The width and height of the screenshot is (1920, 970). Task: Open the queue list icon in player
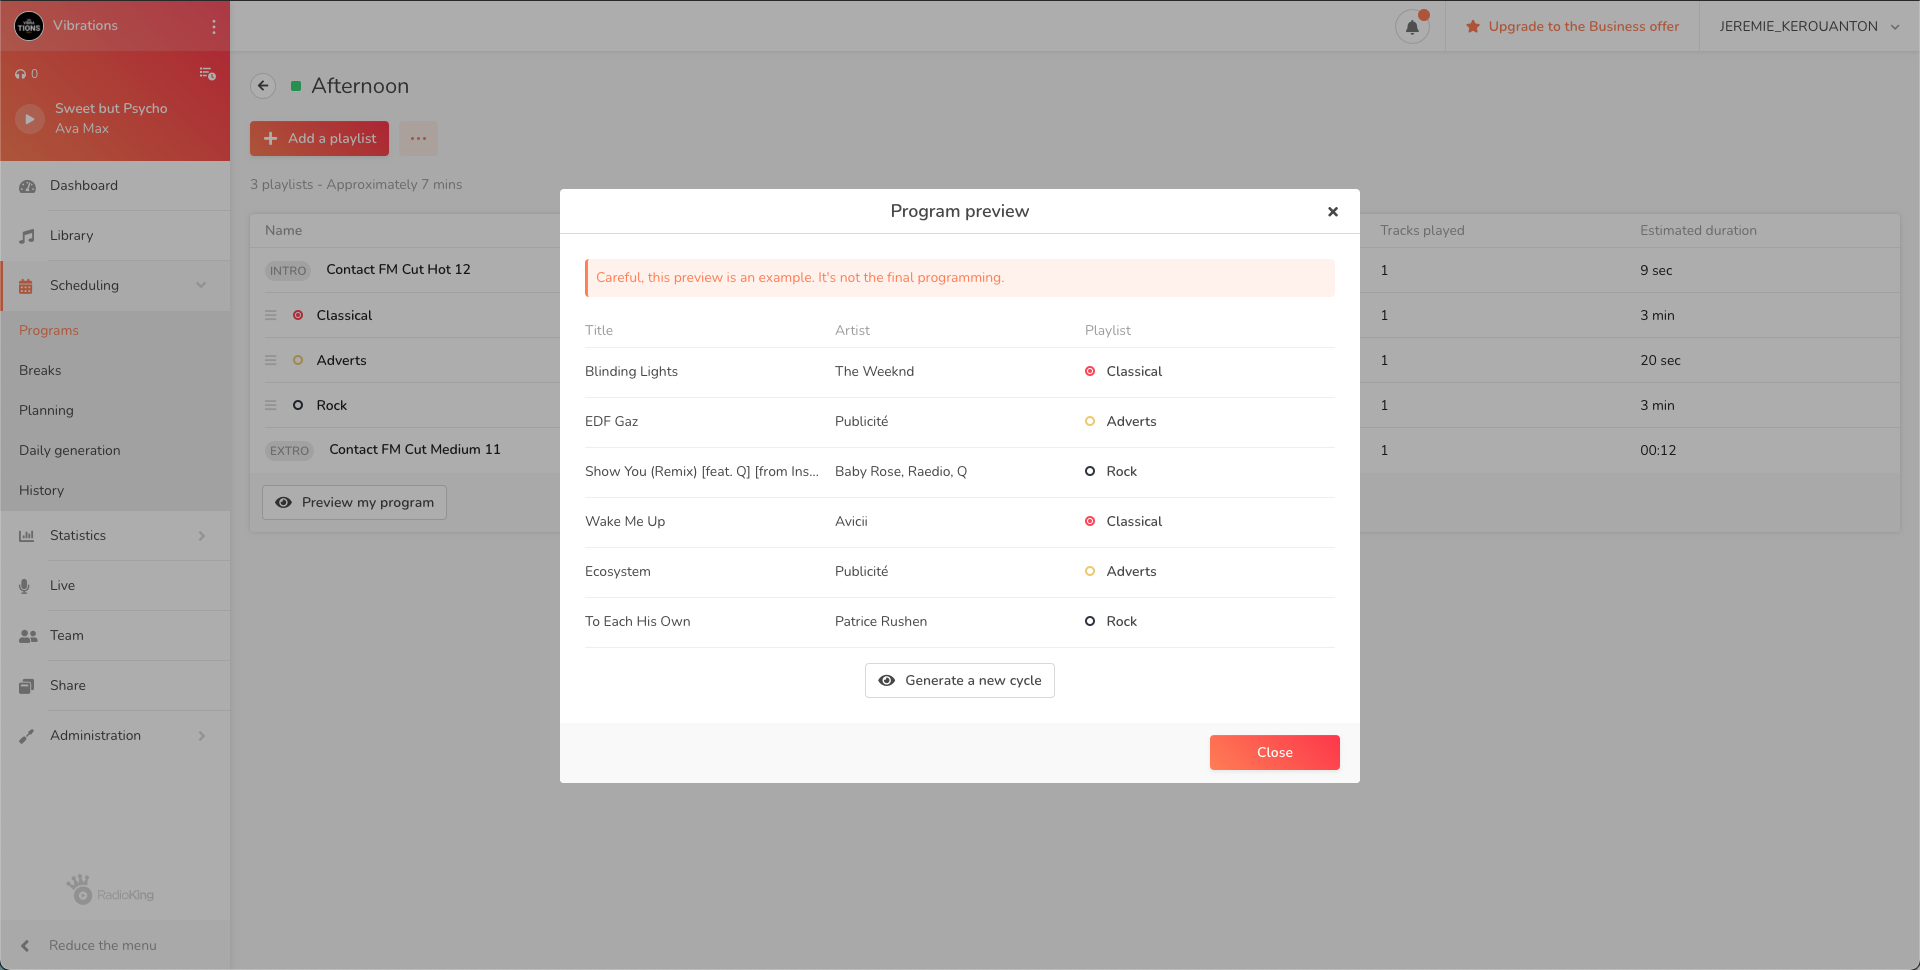(x=207, y=73)
